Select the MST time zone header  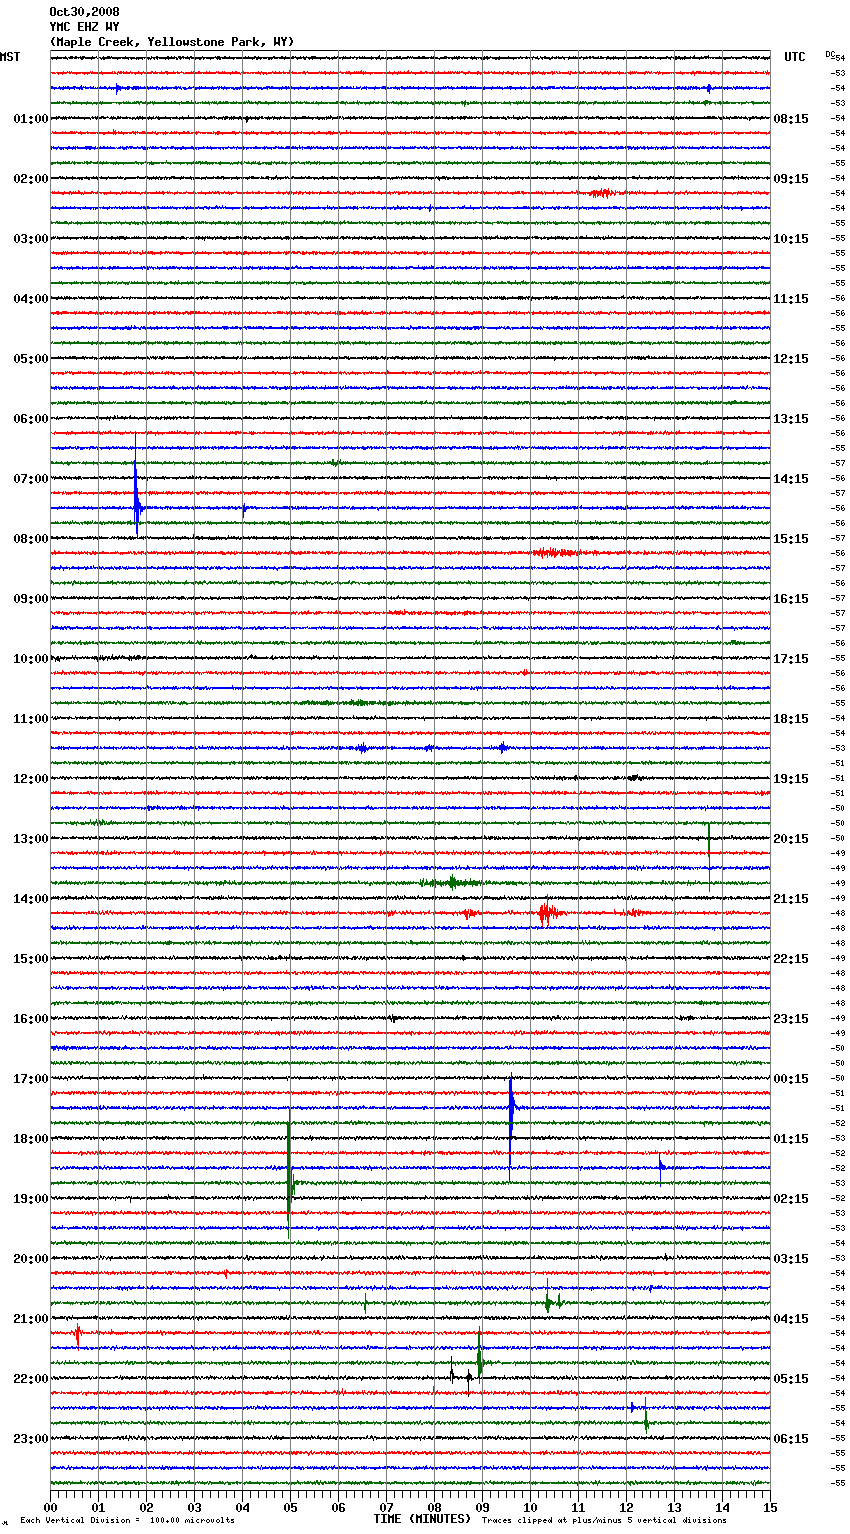tap(10, 57)
